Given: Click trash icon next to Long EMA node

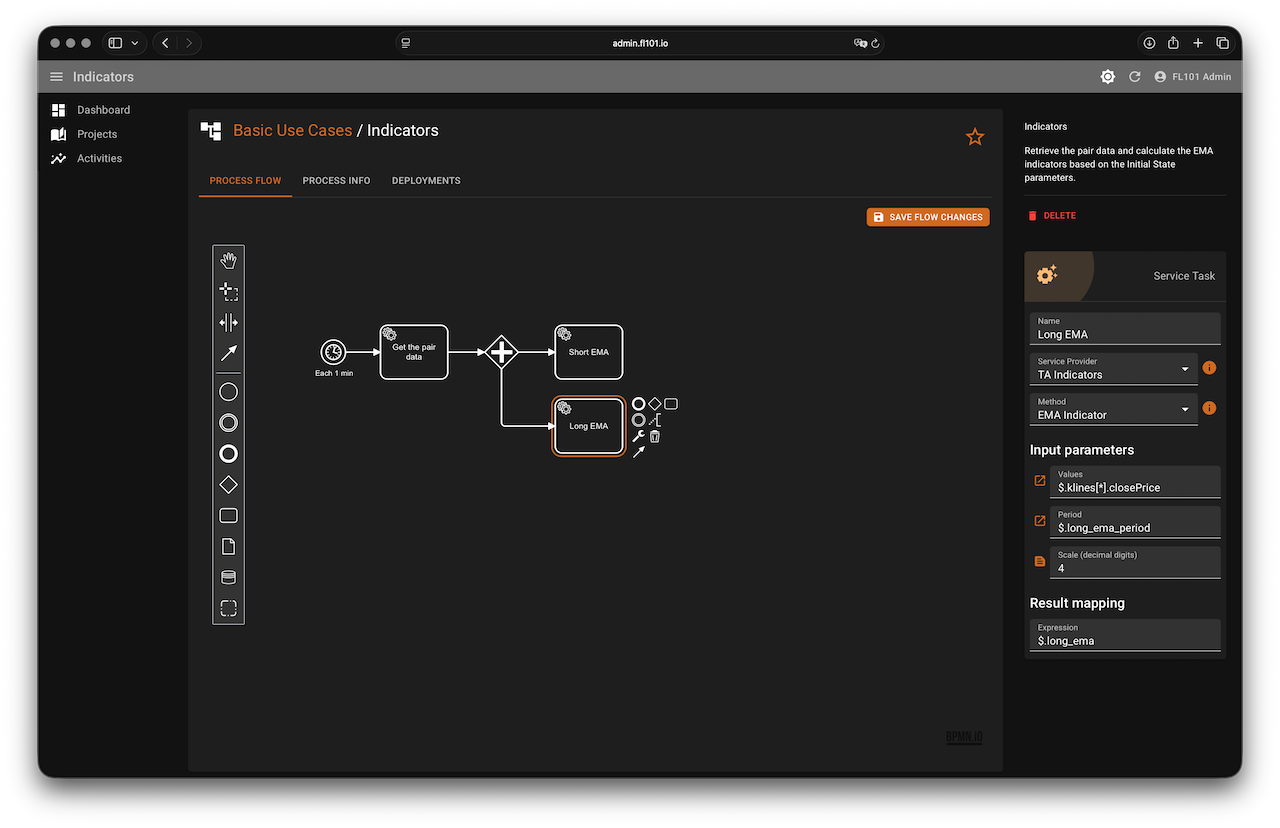Looking at the screenshot, I should [655, 436].
